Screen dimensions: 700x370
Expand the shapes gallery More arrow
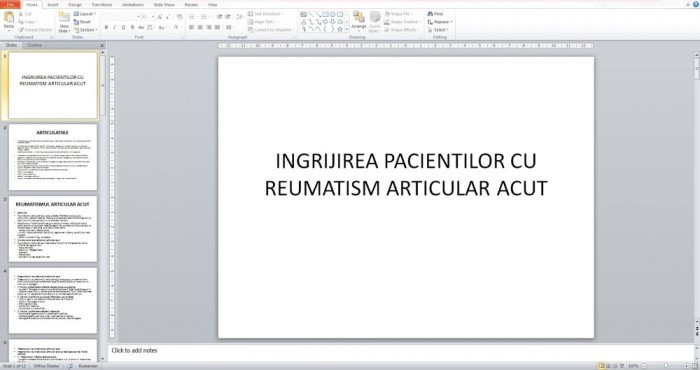(347, 29)
